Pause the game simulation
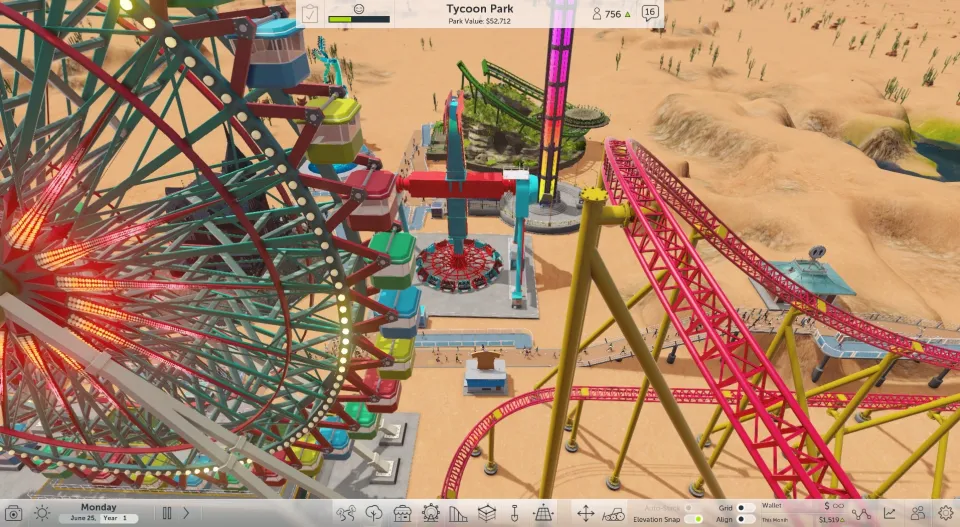960x527 pixels. coord(167,513)
